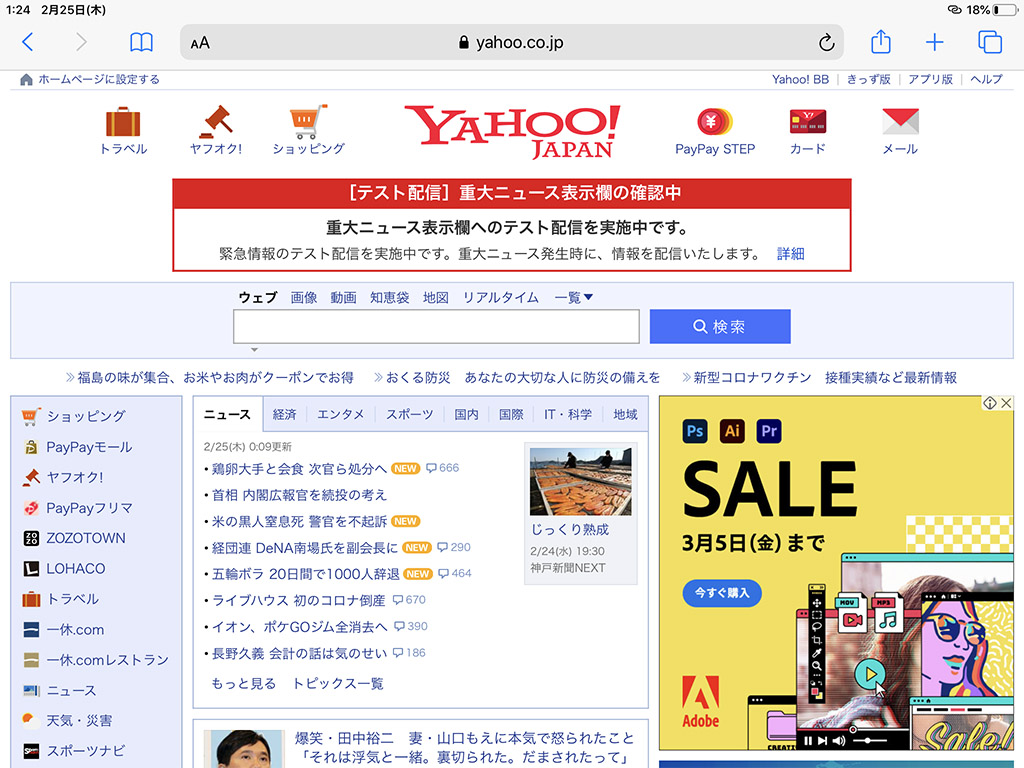Switch to the 国内 news tab

tap(466, 415)
